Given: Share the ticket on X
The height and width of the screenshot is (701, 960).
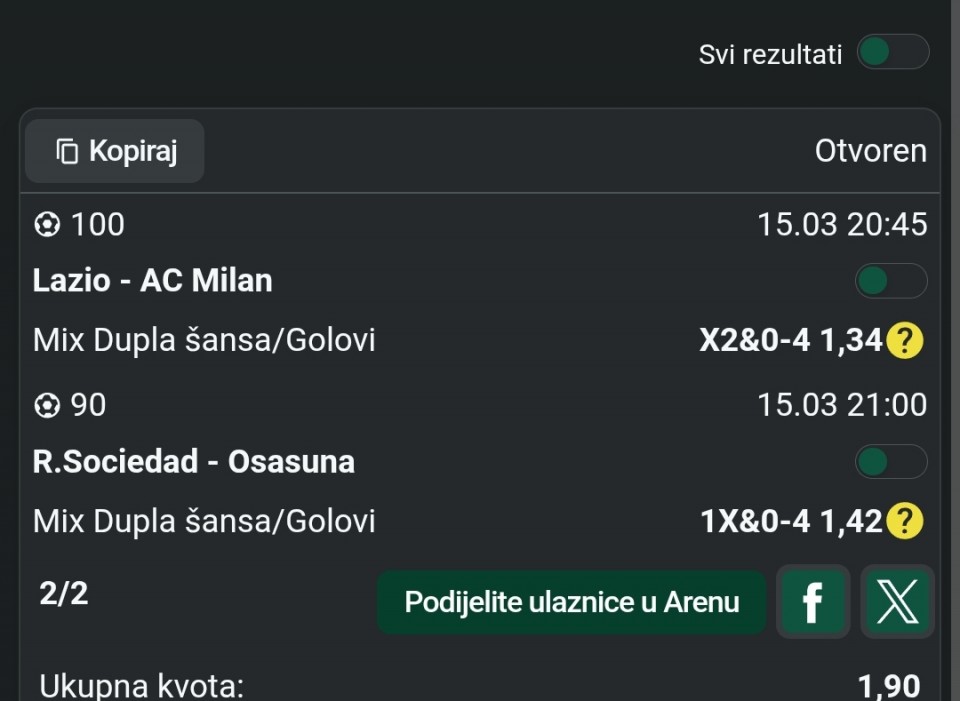Looking at the screenshot, I should 897,602.
